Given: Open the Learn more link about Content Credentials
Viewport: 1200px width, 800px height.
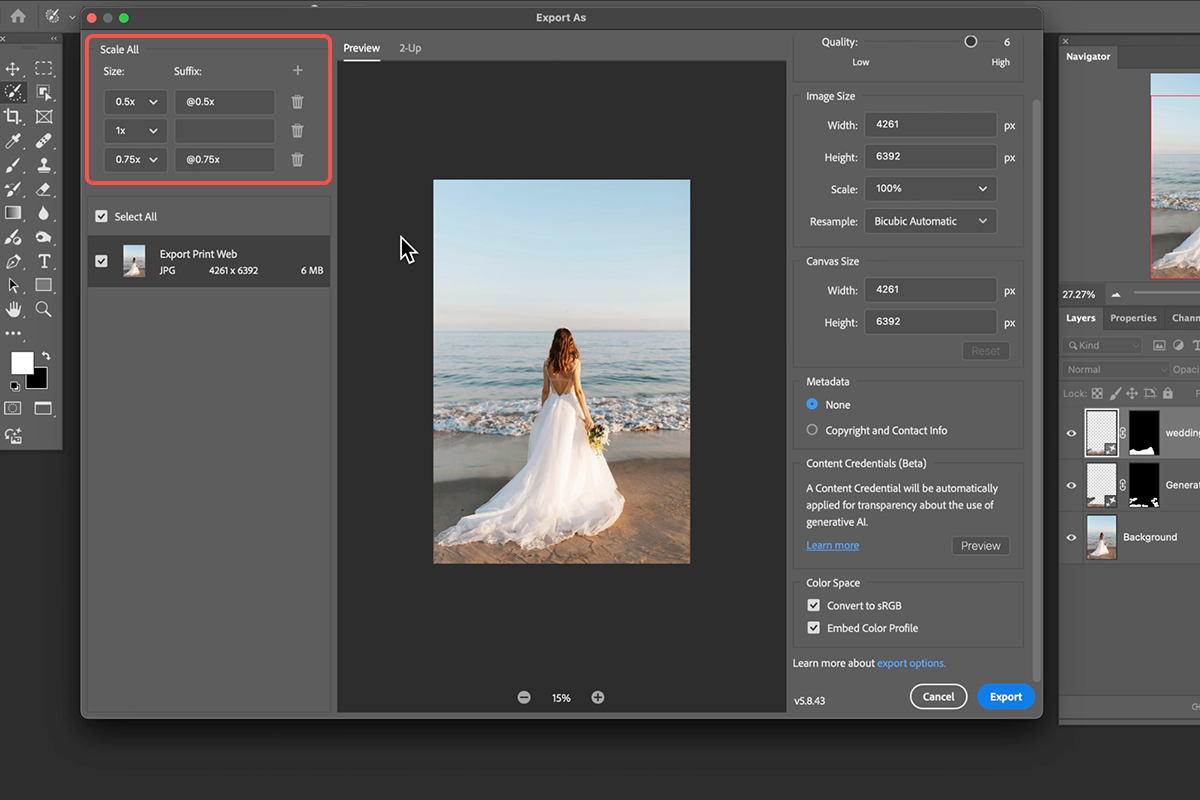Looking at the screenshot, I should [x=832, y=545].
